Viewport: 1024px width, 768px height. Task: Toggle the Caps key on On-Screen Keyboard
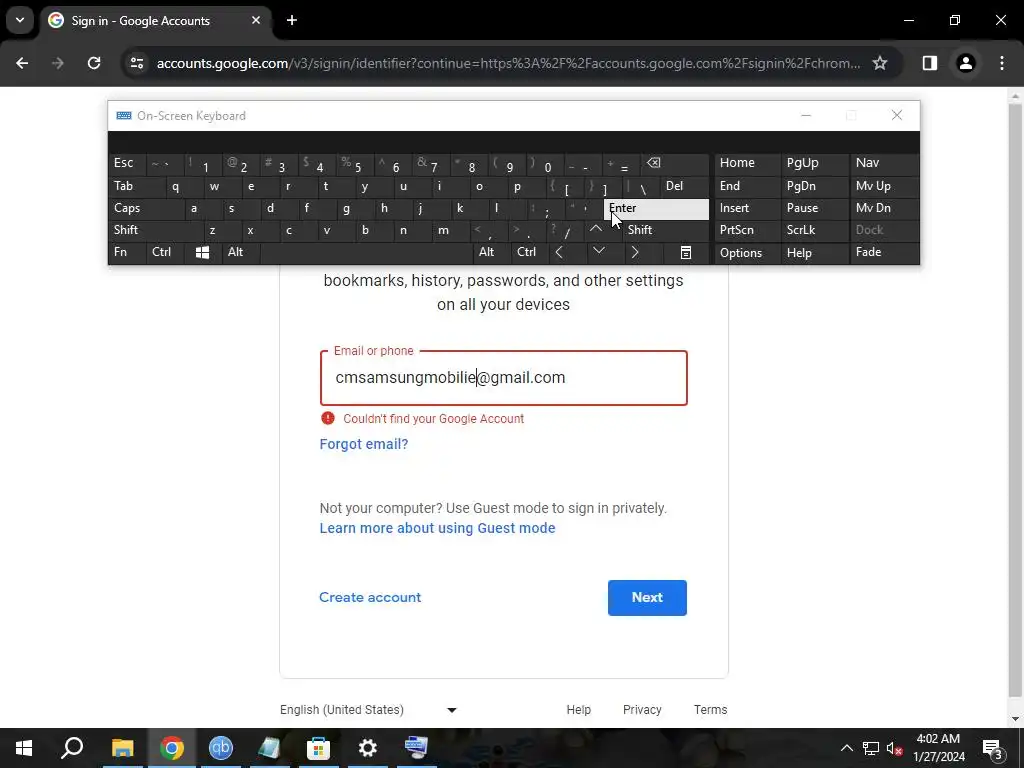click(x=146, y=208)
